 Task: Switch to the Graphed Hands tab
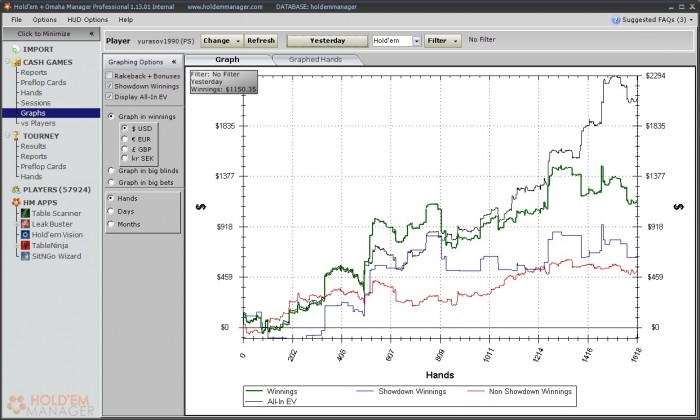coord(315,59)
